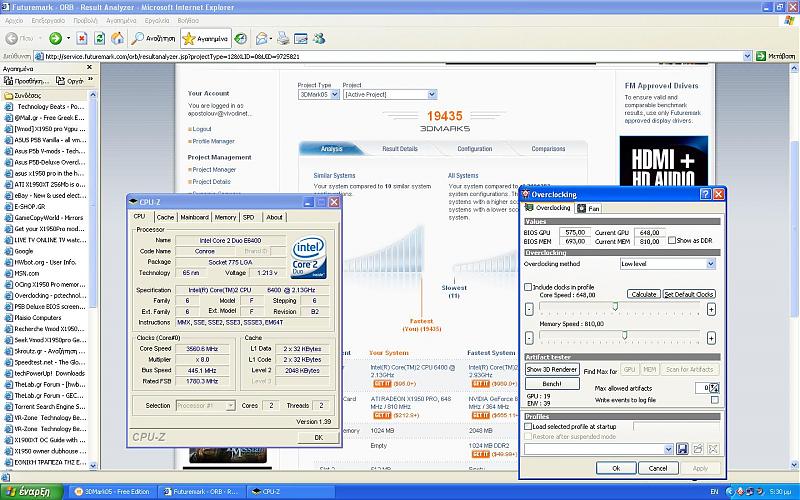This screenshot has height=500, width=800.
Task: Go back with the browser Back arrow
Action: click(x=12, y=38)
